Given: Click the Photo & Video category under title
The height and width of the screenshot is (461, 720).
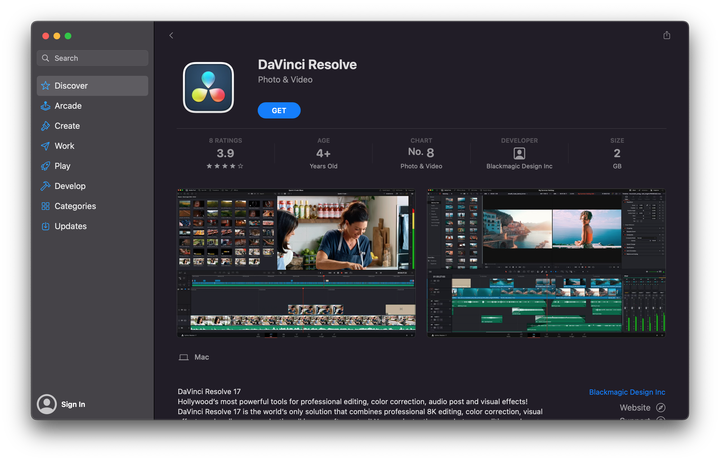Looking at the screenshot, I should pos(285,80).
